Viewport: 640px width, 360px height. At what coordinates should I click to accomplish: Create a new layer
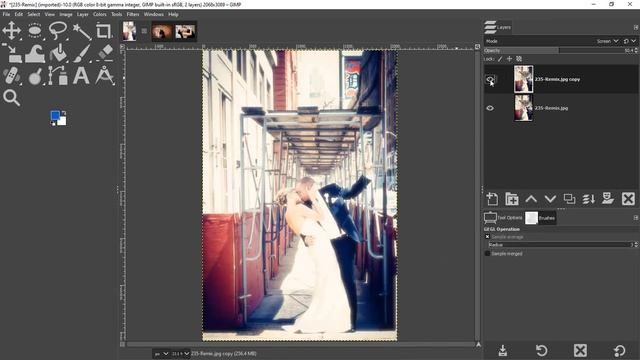[492, 199]
